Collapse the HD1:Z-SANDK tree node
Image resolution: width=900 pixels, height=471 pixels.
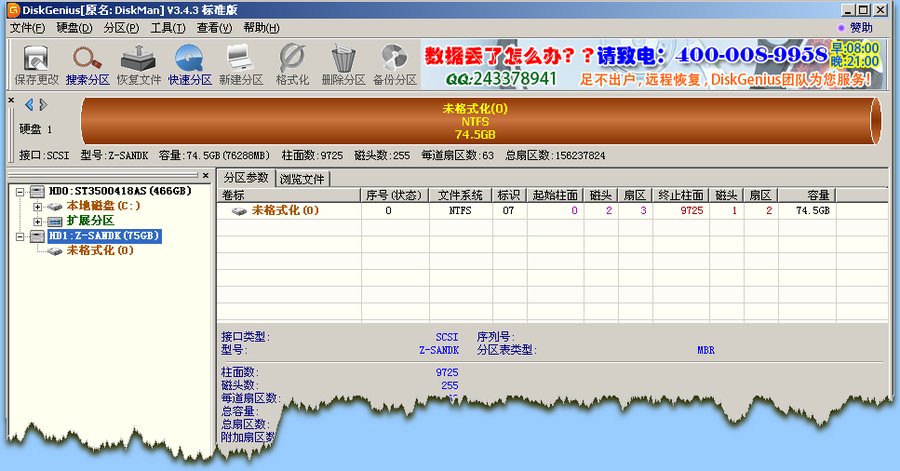tap(20, 236)
